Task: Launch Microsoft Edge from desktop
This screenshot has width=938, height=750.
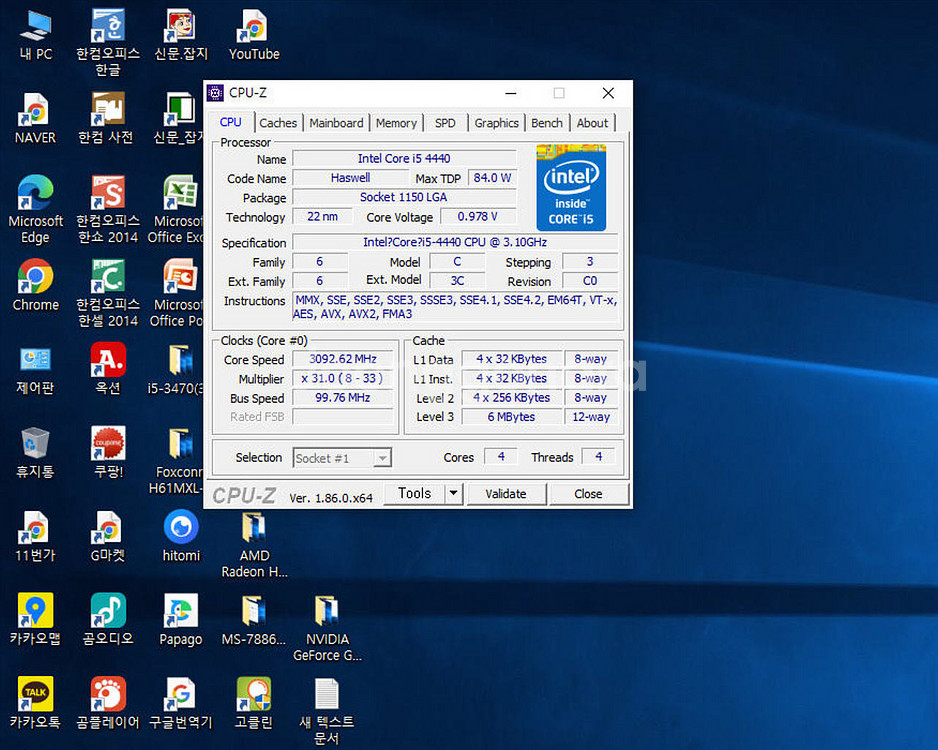Action: (x=36, y=209)
